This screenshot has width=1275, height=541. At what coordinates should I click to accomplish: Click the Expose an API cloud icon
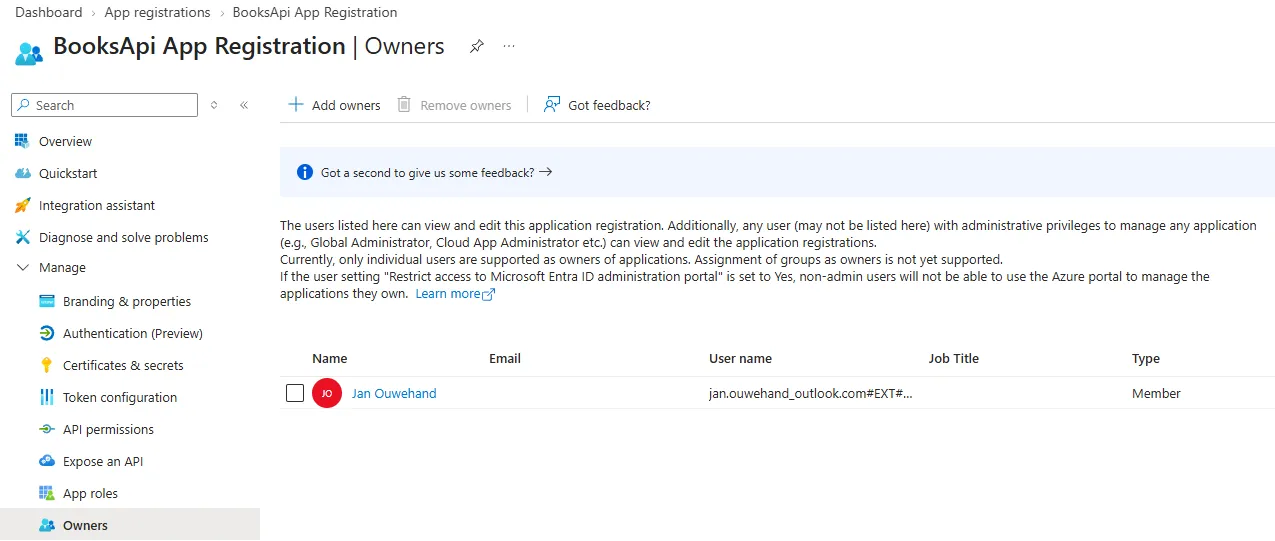(46, 461)
